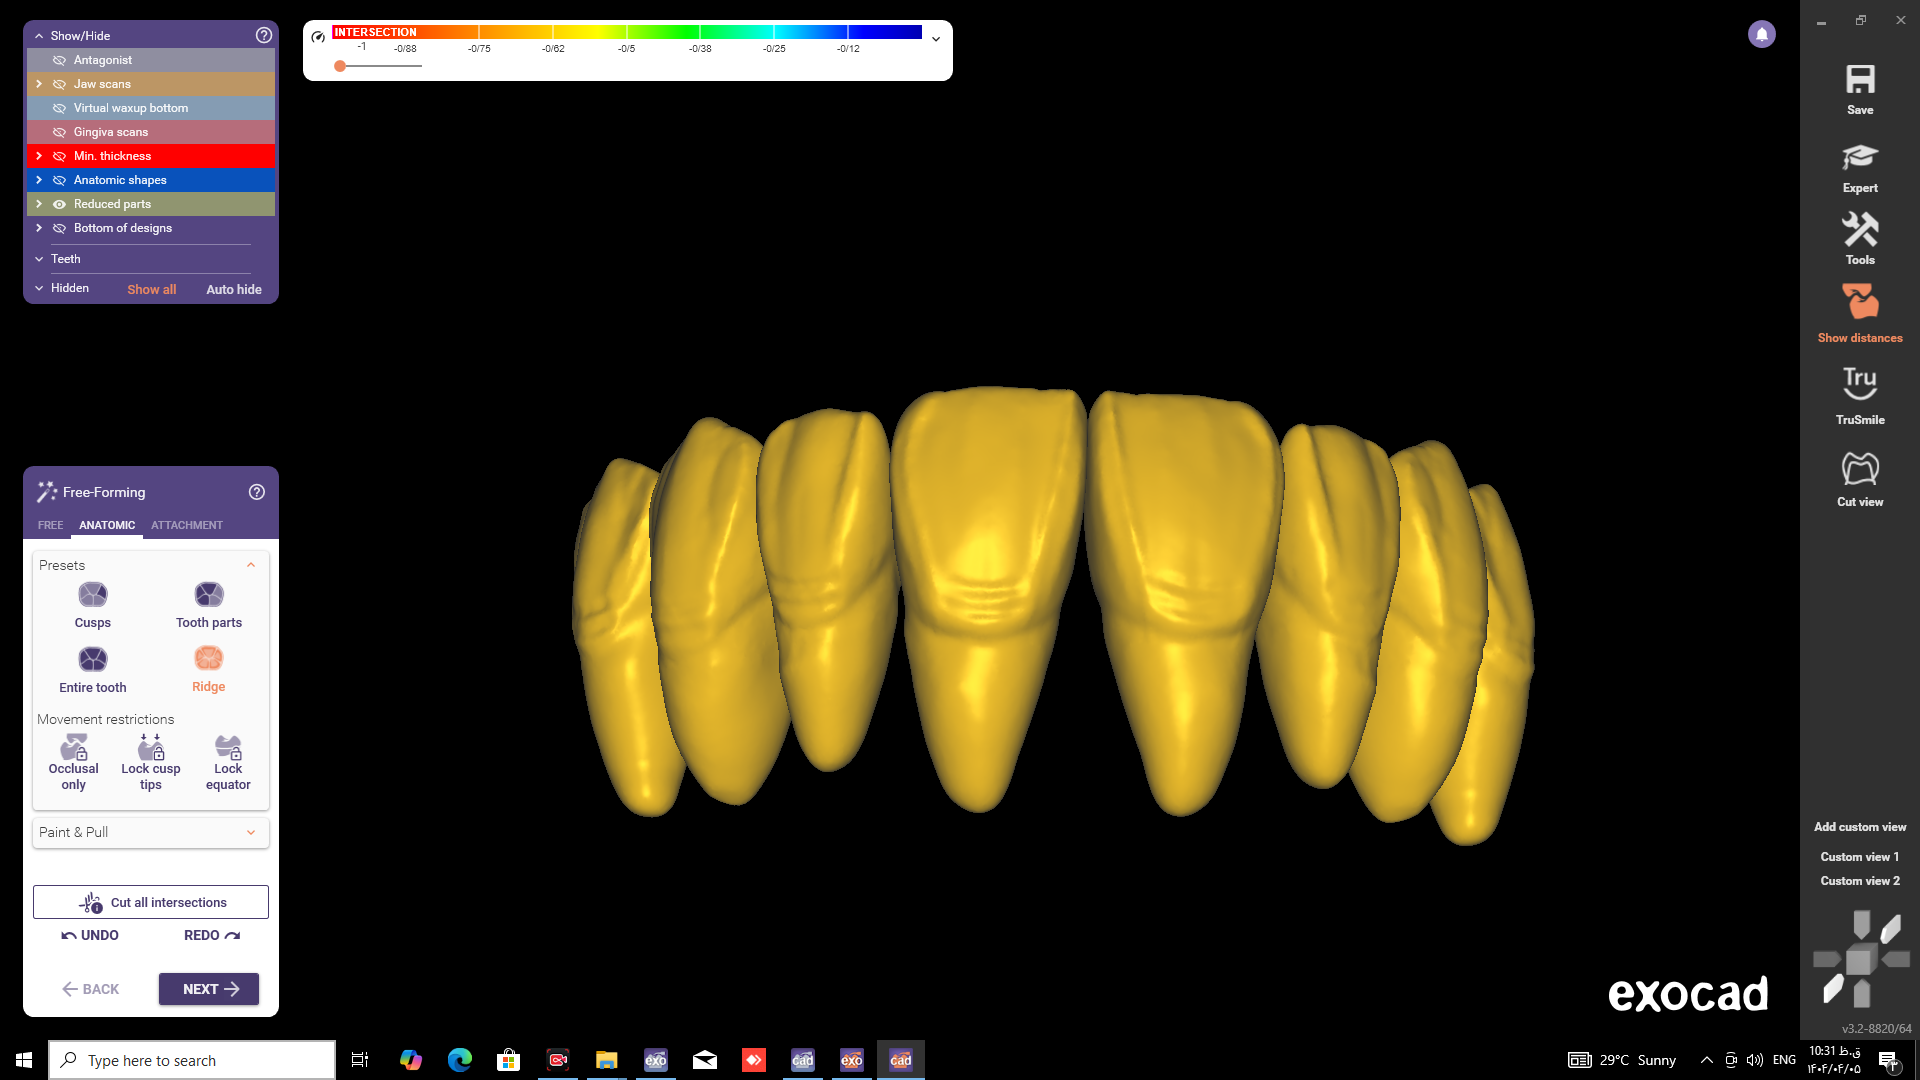Expand the Jaw scans group
This screenshot has width=1920, height=1080.
pos(38,84)
